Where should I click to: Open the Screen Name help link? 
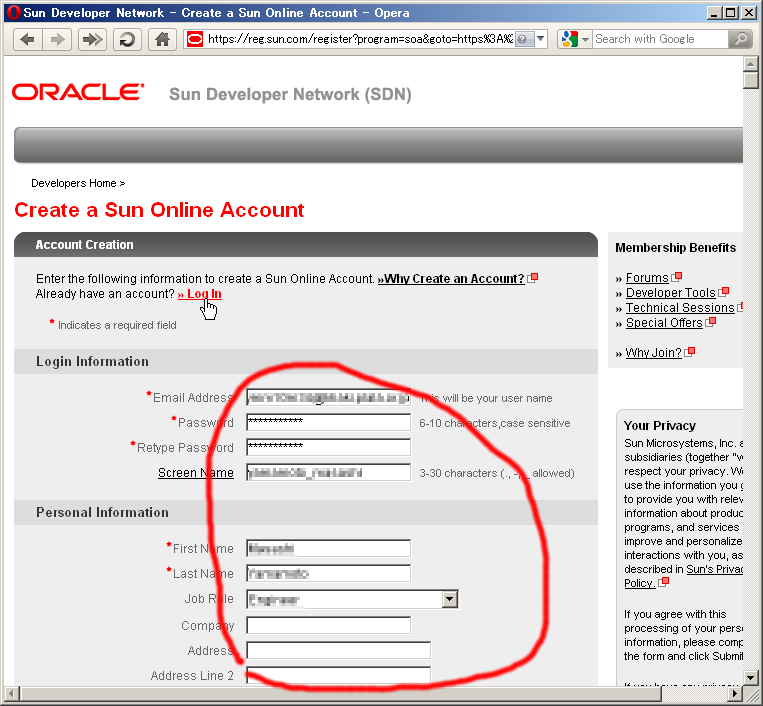coord(196,473)
